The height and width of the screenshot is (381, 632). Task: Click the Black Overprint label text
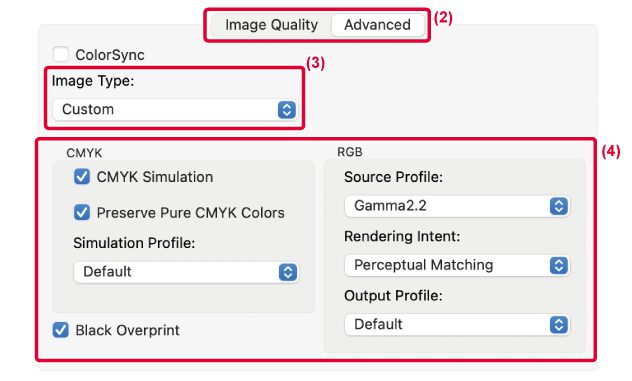(127, 330)
